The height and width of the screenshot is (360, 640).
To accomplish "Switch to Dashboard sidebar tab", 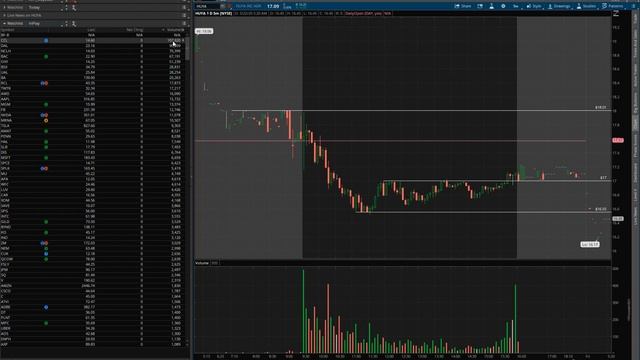I will (636, 173).
